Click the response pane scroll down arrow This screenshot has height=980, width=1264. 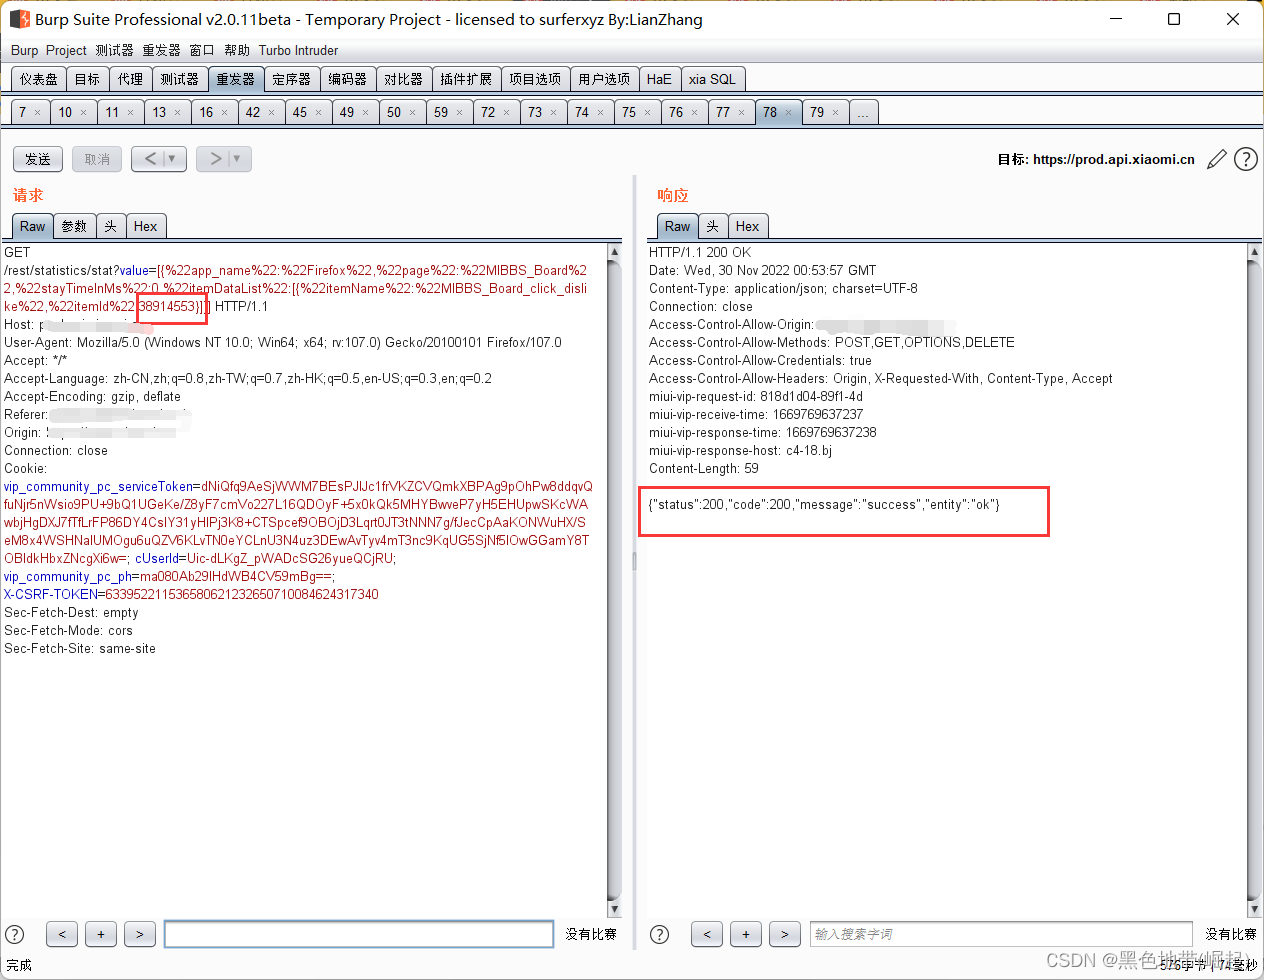(1254, 909)
